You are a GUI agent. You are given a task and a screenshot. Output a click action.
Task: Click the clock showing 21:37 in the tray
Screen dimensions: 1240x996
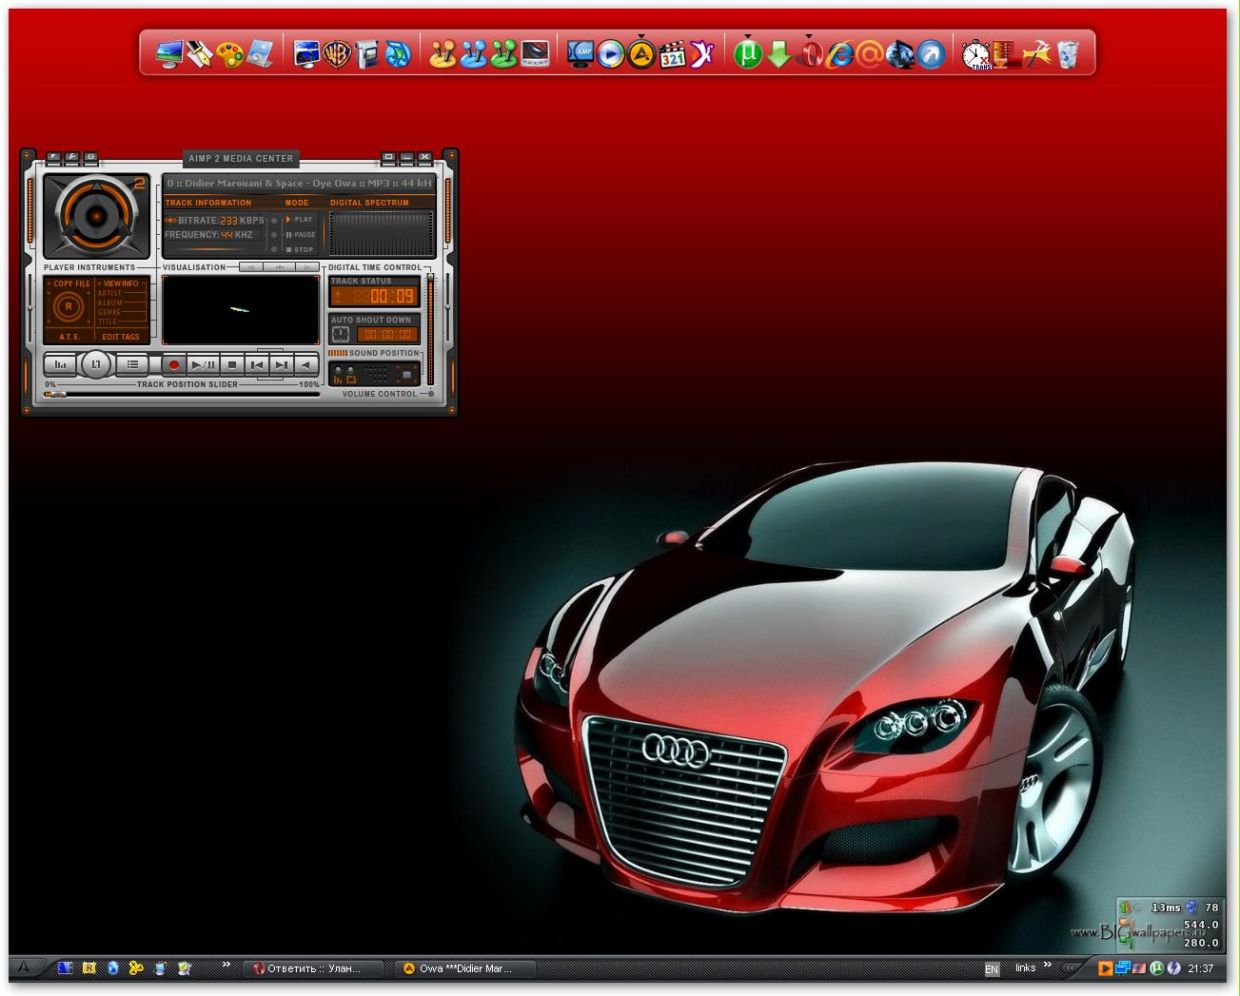(x=1199, y=968)
